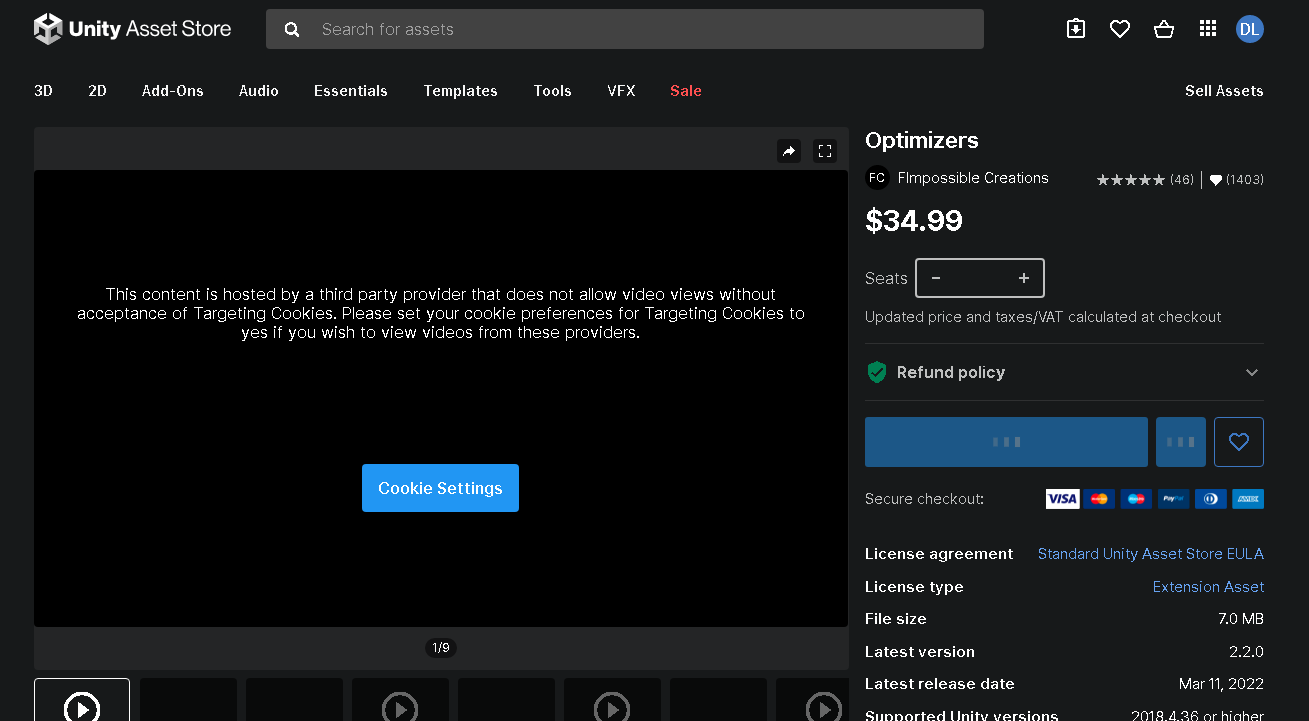Click the Cookie Settings button
Screen dimensions: 1309x721
(440, 488)
